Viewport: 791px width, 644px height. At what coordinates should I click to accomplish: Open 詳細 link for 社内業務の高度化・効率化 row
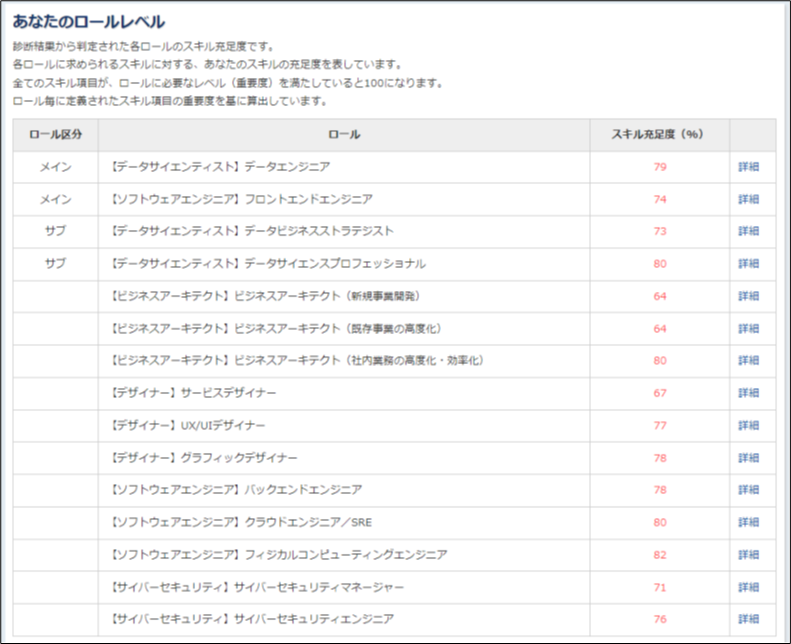[x=749, y=361]
